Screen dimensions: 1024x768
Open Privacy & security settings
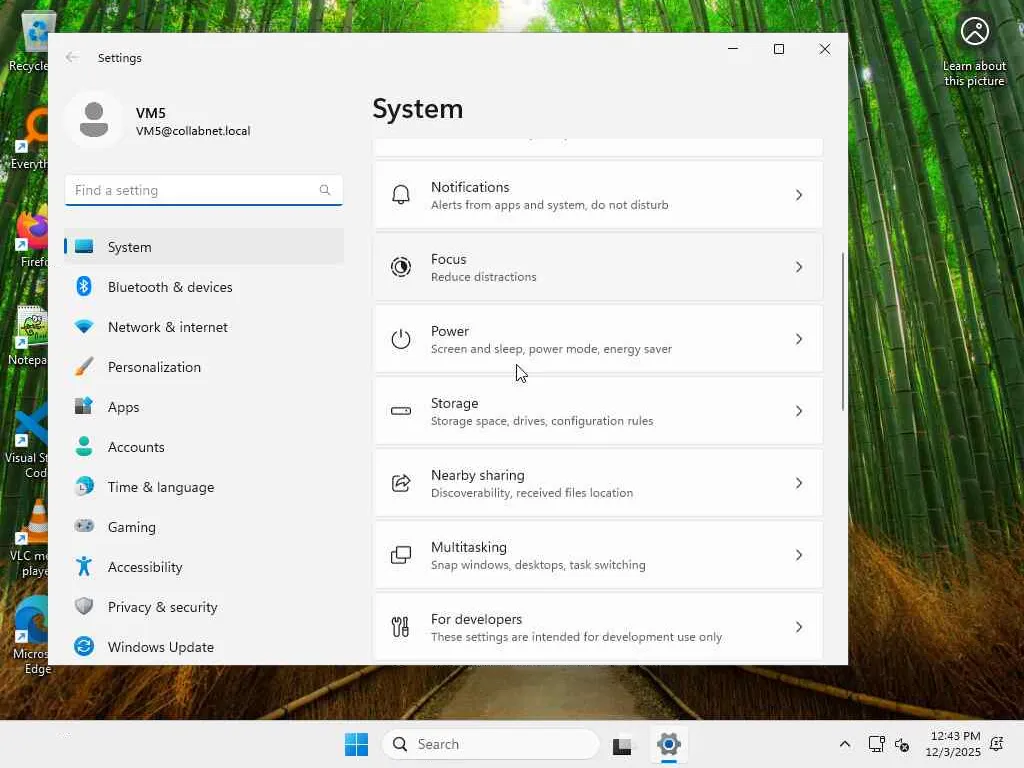pos(162,607)
